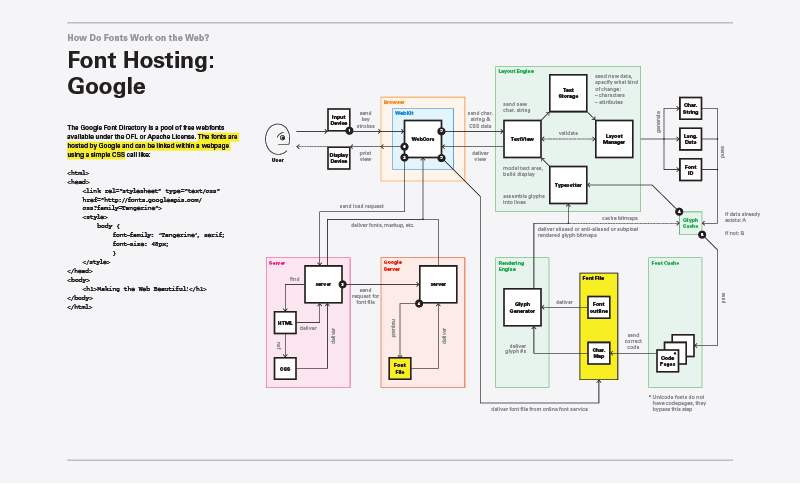Click the 'If not: B' note
Image resolution: width=800 pixels, height=484 pixels.
(x=734, y=233)
